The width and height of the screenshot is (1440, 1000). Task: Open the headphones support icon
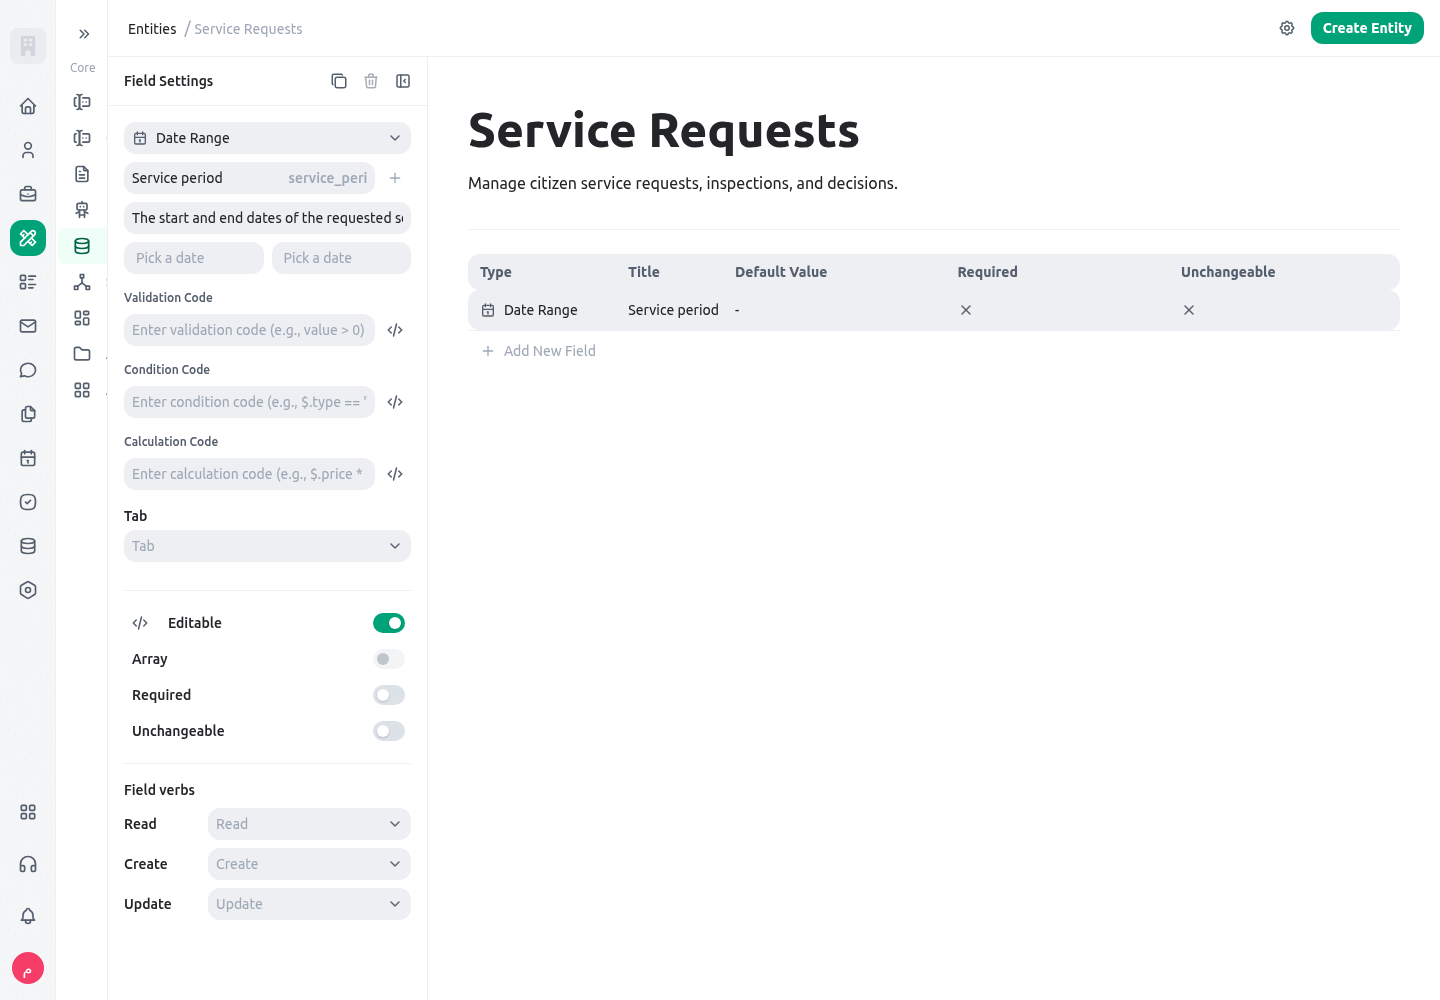pyautogui.click(x=28, y=864)
